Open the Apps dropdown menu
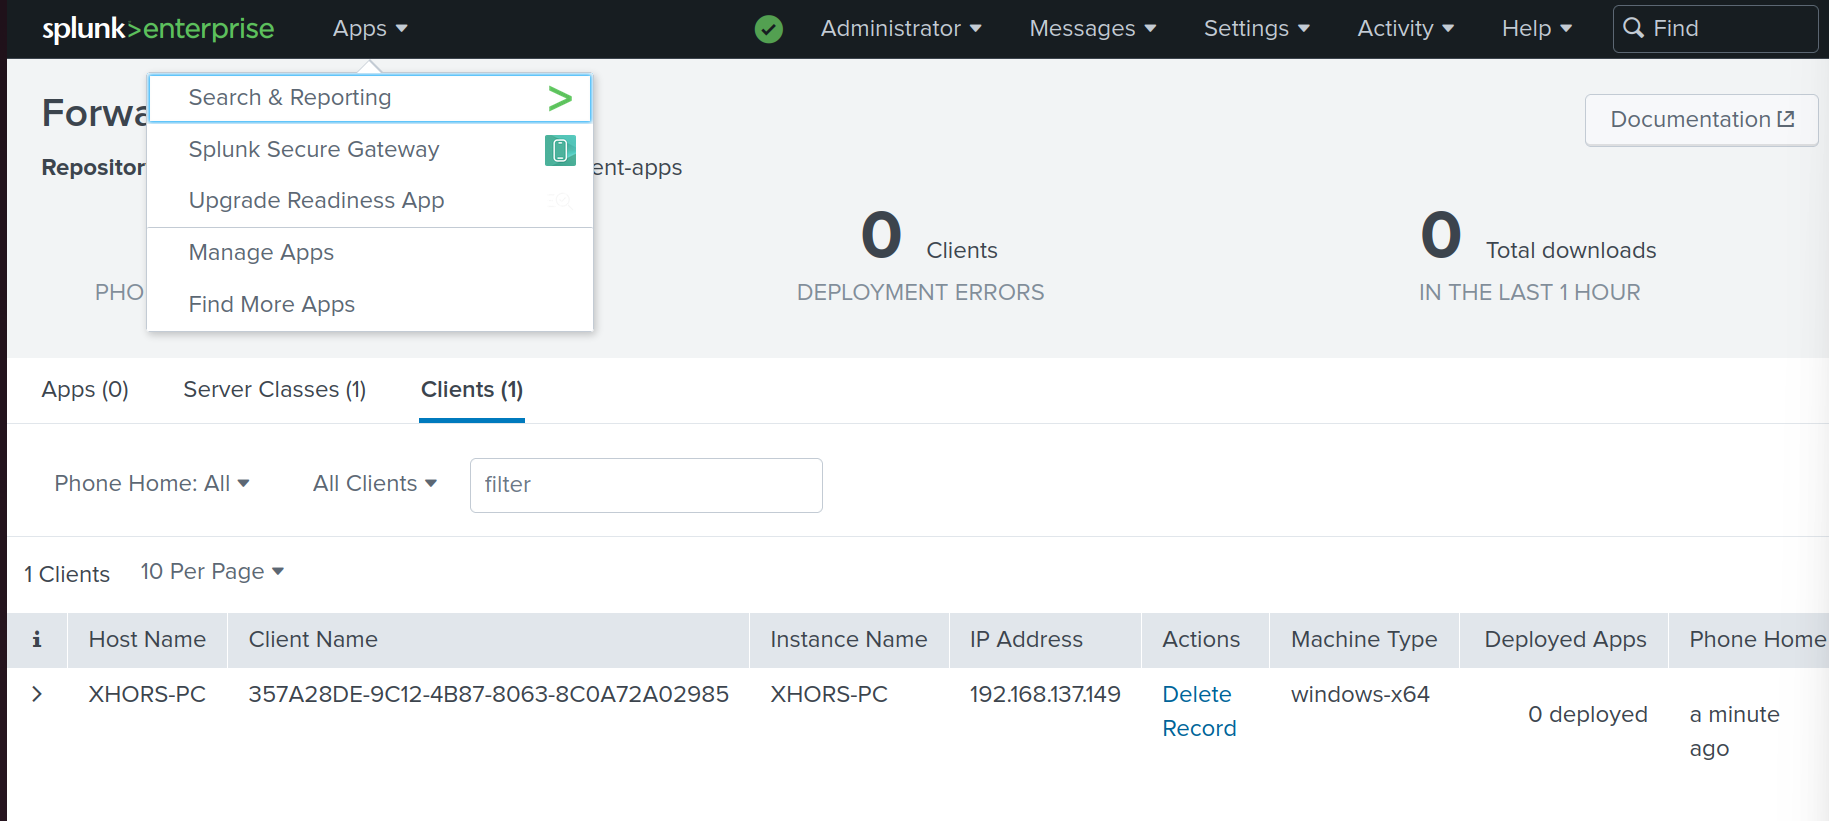 370,29
